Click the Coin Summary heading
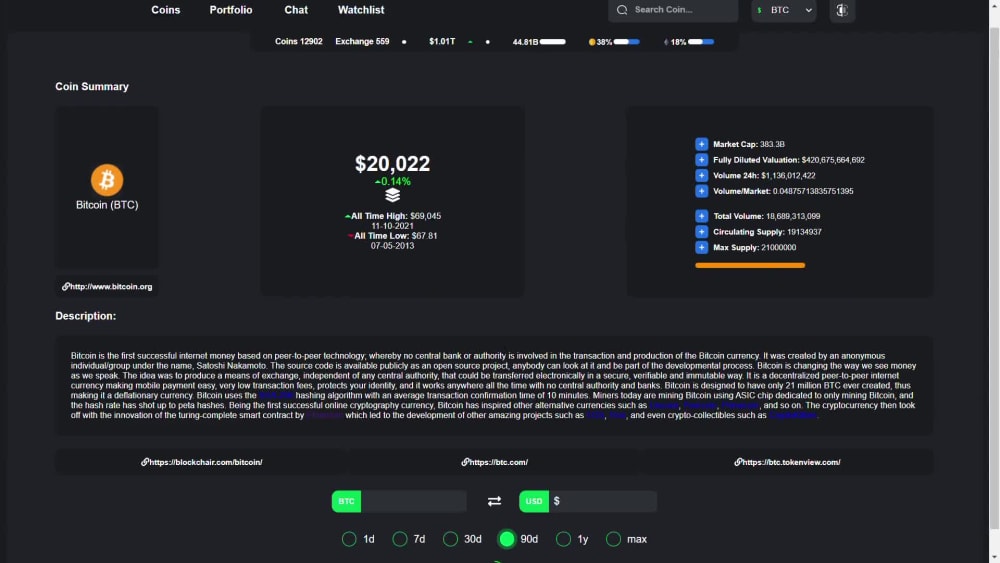This screenshot has height=563, width=1000. coord(92,87)
